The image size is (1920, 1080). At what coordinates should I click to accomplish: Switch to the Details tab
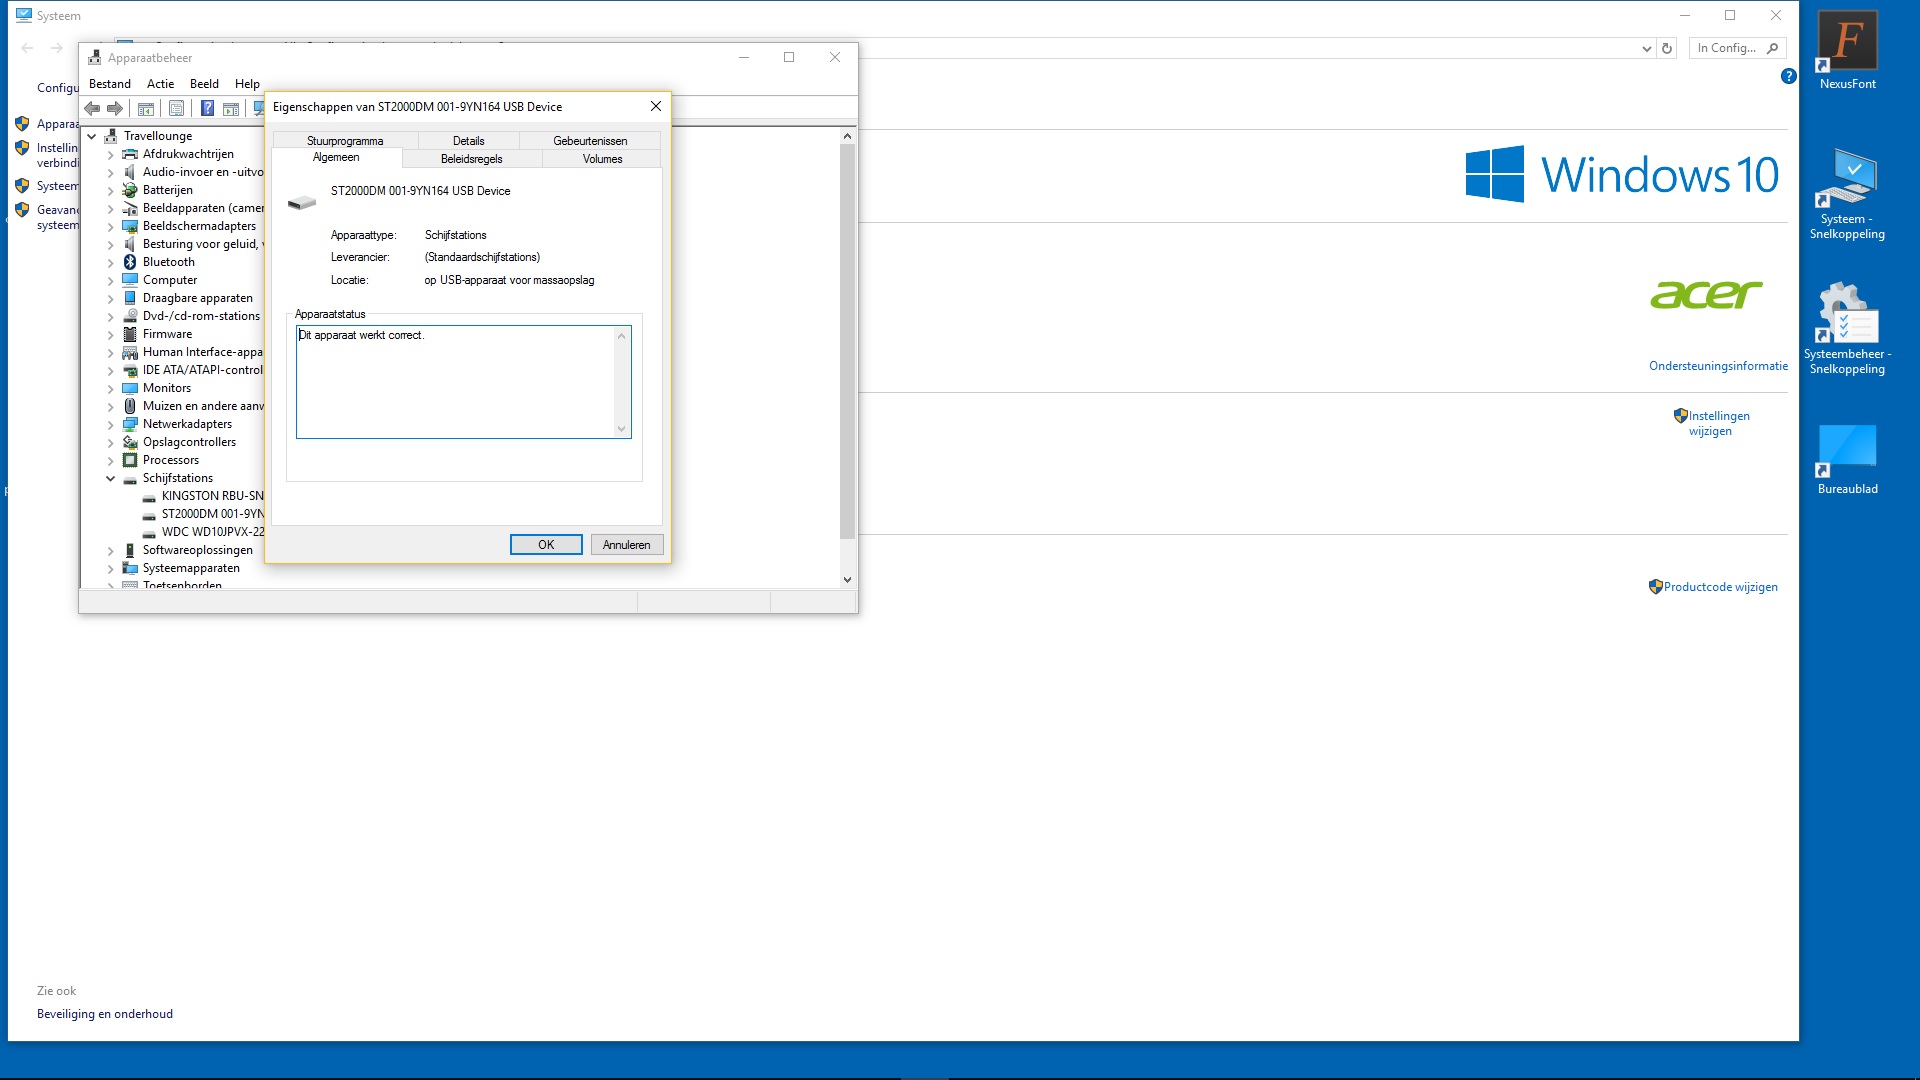[x=468, y=141]
